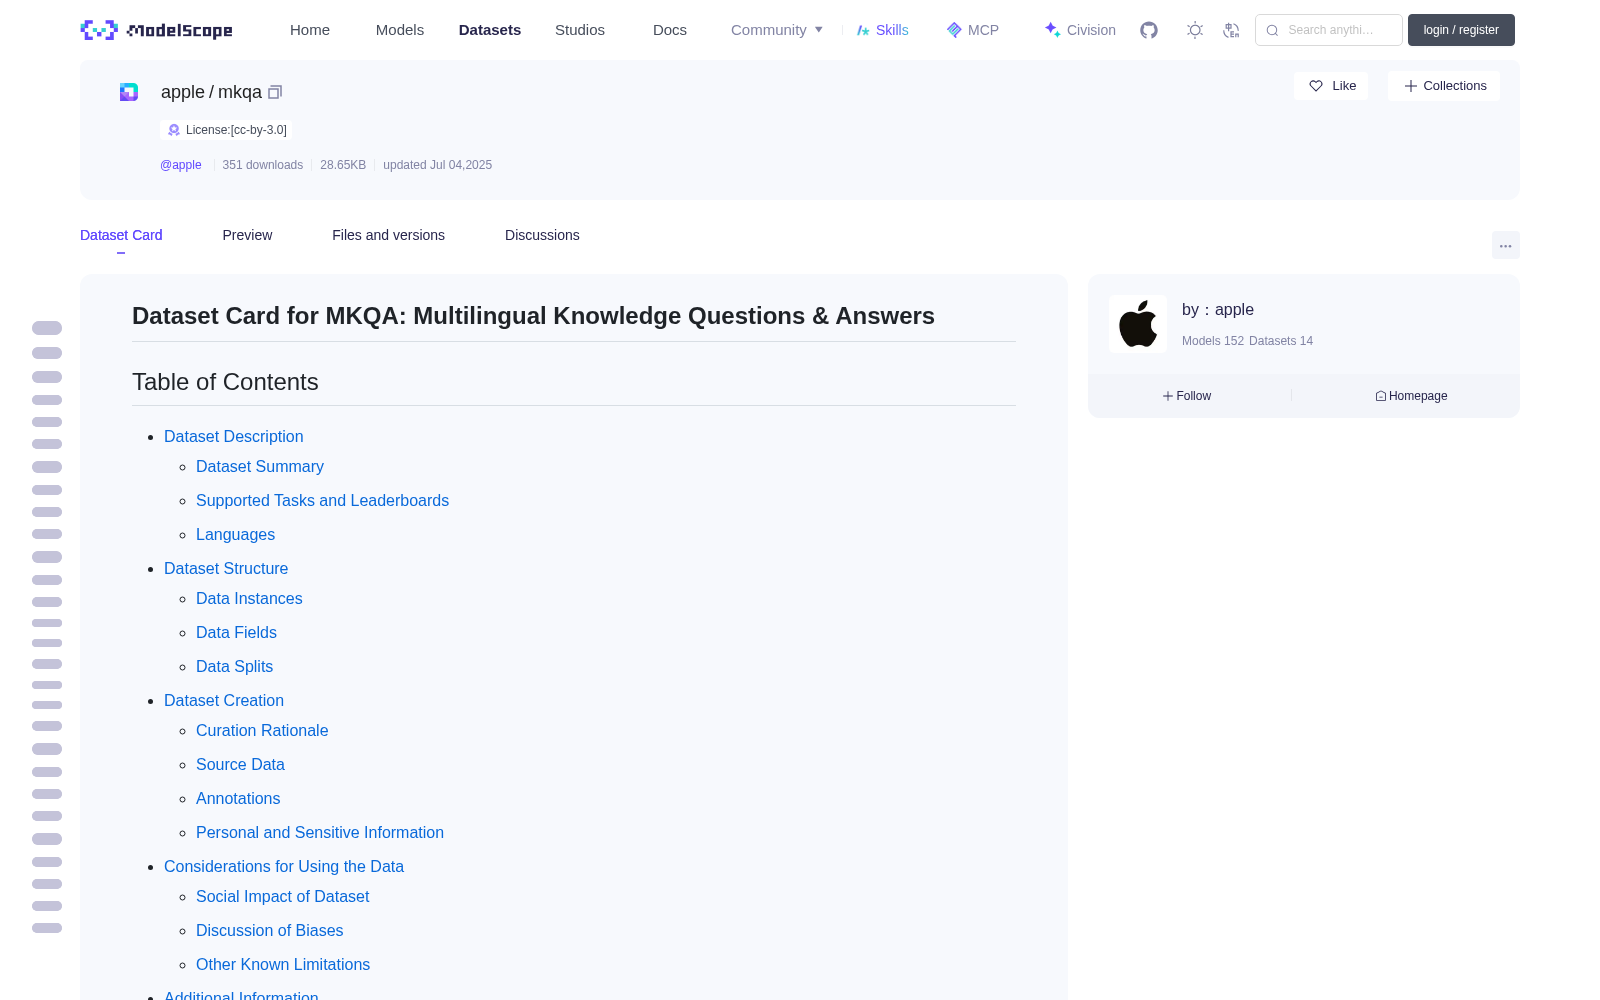Open the ModelScope logo homepage
Screen dimensions: 1600x1000
[x=157, y=30]
